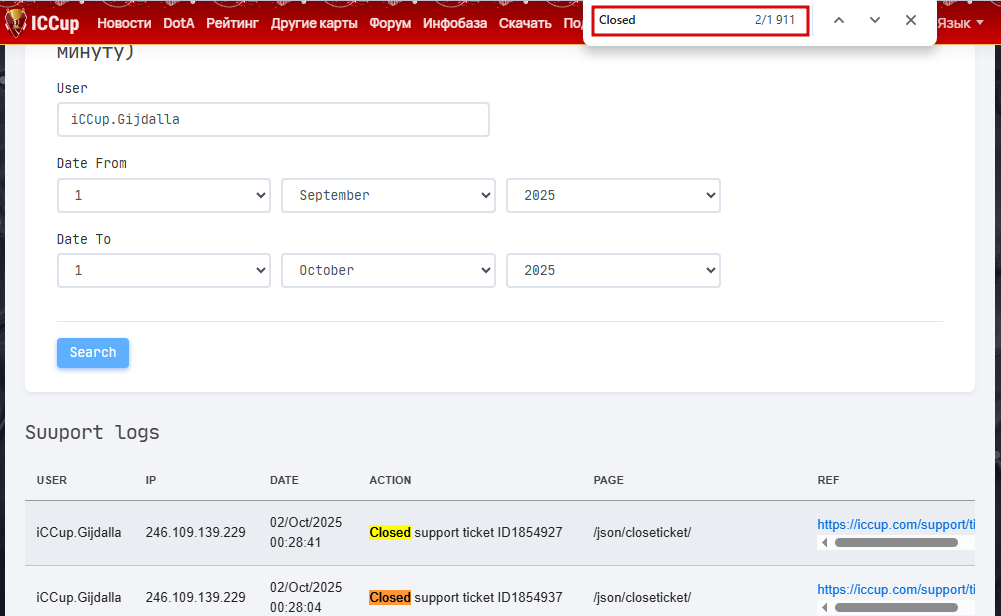Screen dimensions: 1001x616
Task: Open Date To month dropdown October
Action: coord(388,271)
